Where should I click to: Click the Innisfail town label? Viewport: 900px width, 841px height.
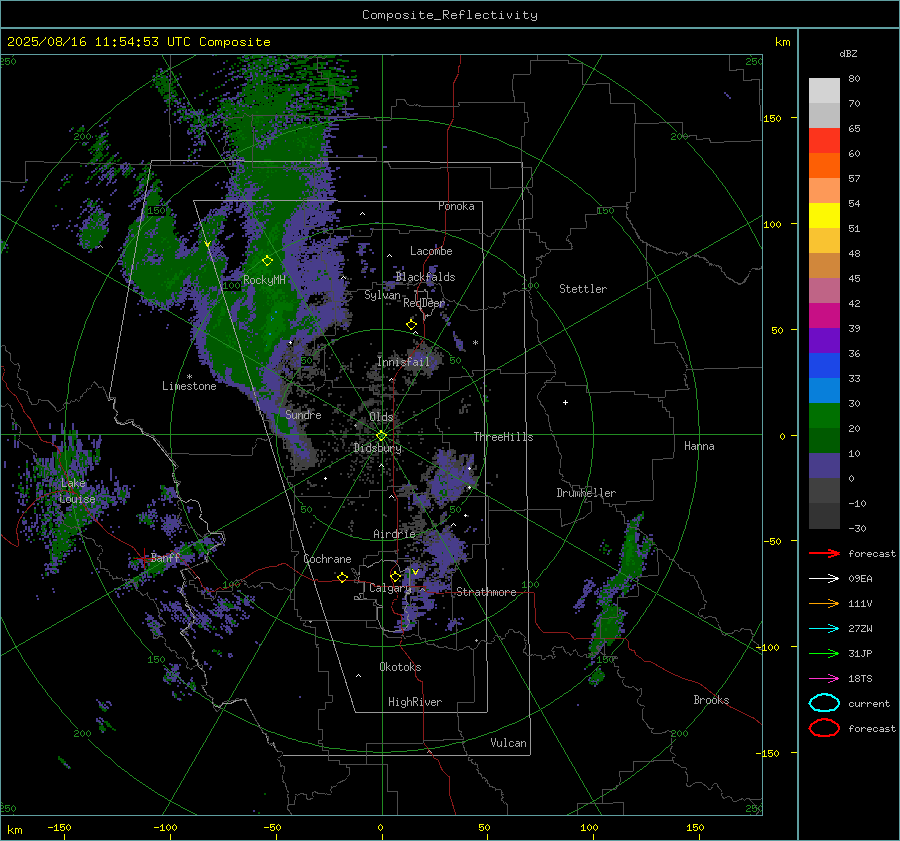[404, 362]
